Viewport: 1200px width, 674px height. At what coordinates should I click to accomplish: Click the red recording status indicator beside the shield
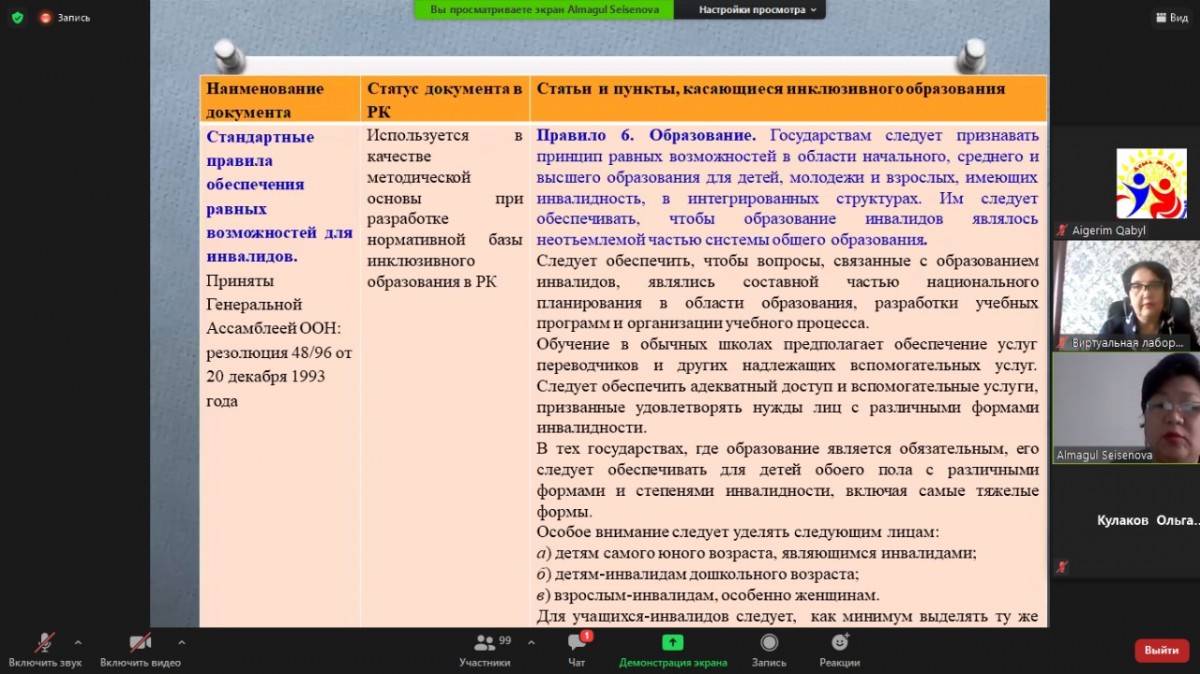(x=46, y=17)
